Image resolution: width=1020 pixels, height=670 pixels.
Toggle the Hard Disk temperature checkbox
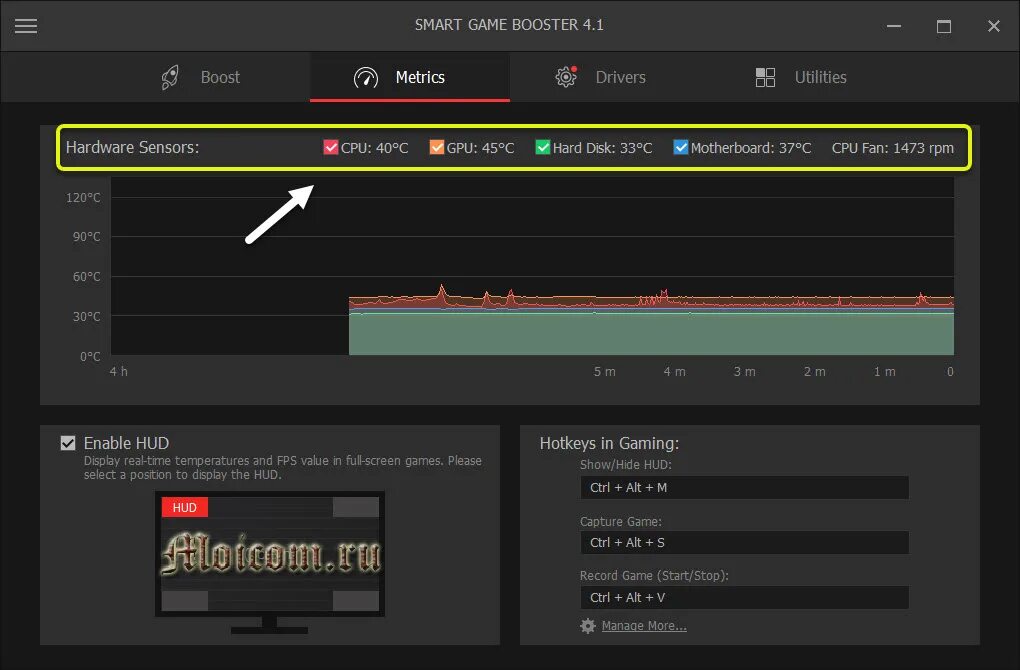click(543, 147)
